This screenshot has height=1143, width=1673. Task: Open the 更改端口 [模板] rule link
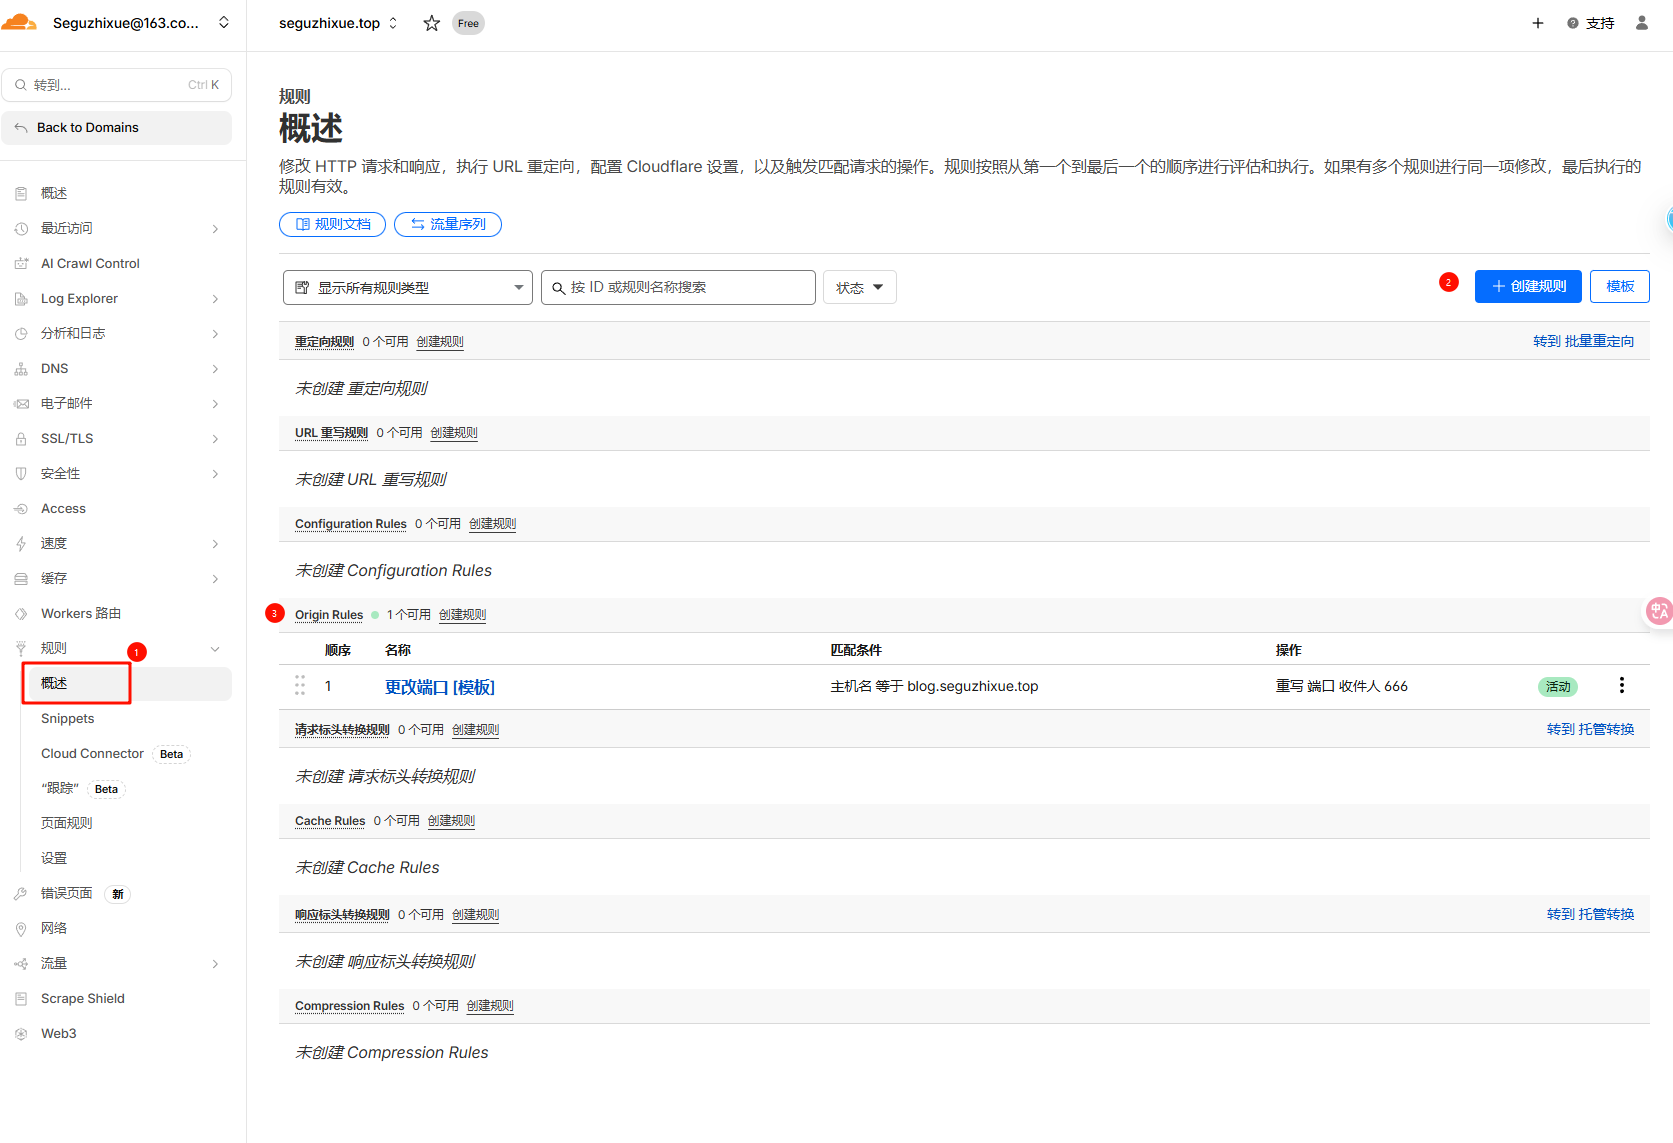click(x=439, y=687)
